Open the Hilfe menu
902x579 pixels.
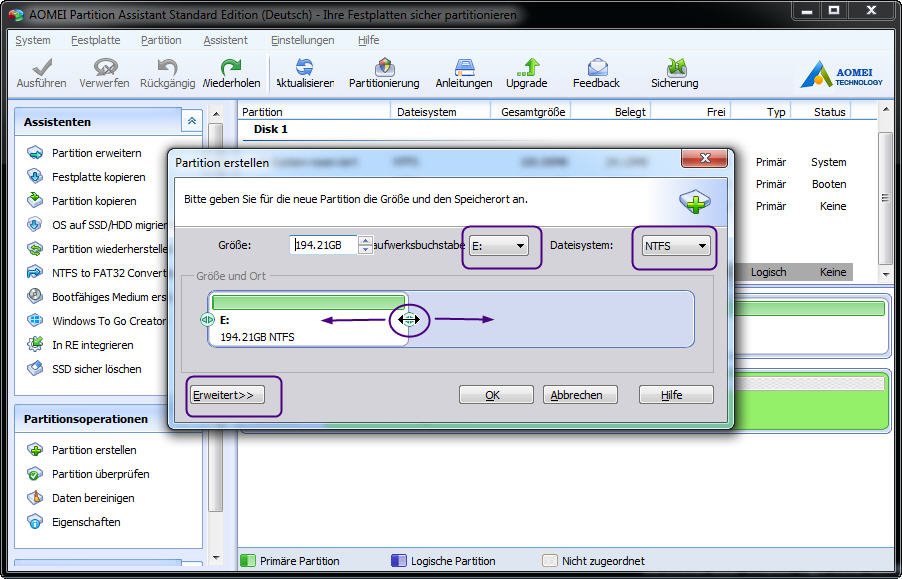[368, 40]
